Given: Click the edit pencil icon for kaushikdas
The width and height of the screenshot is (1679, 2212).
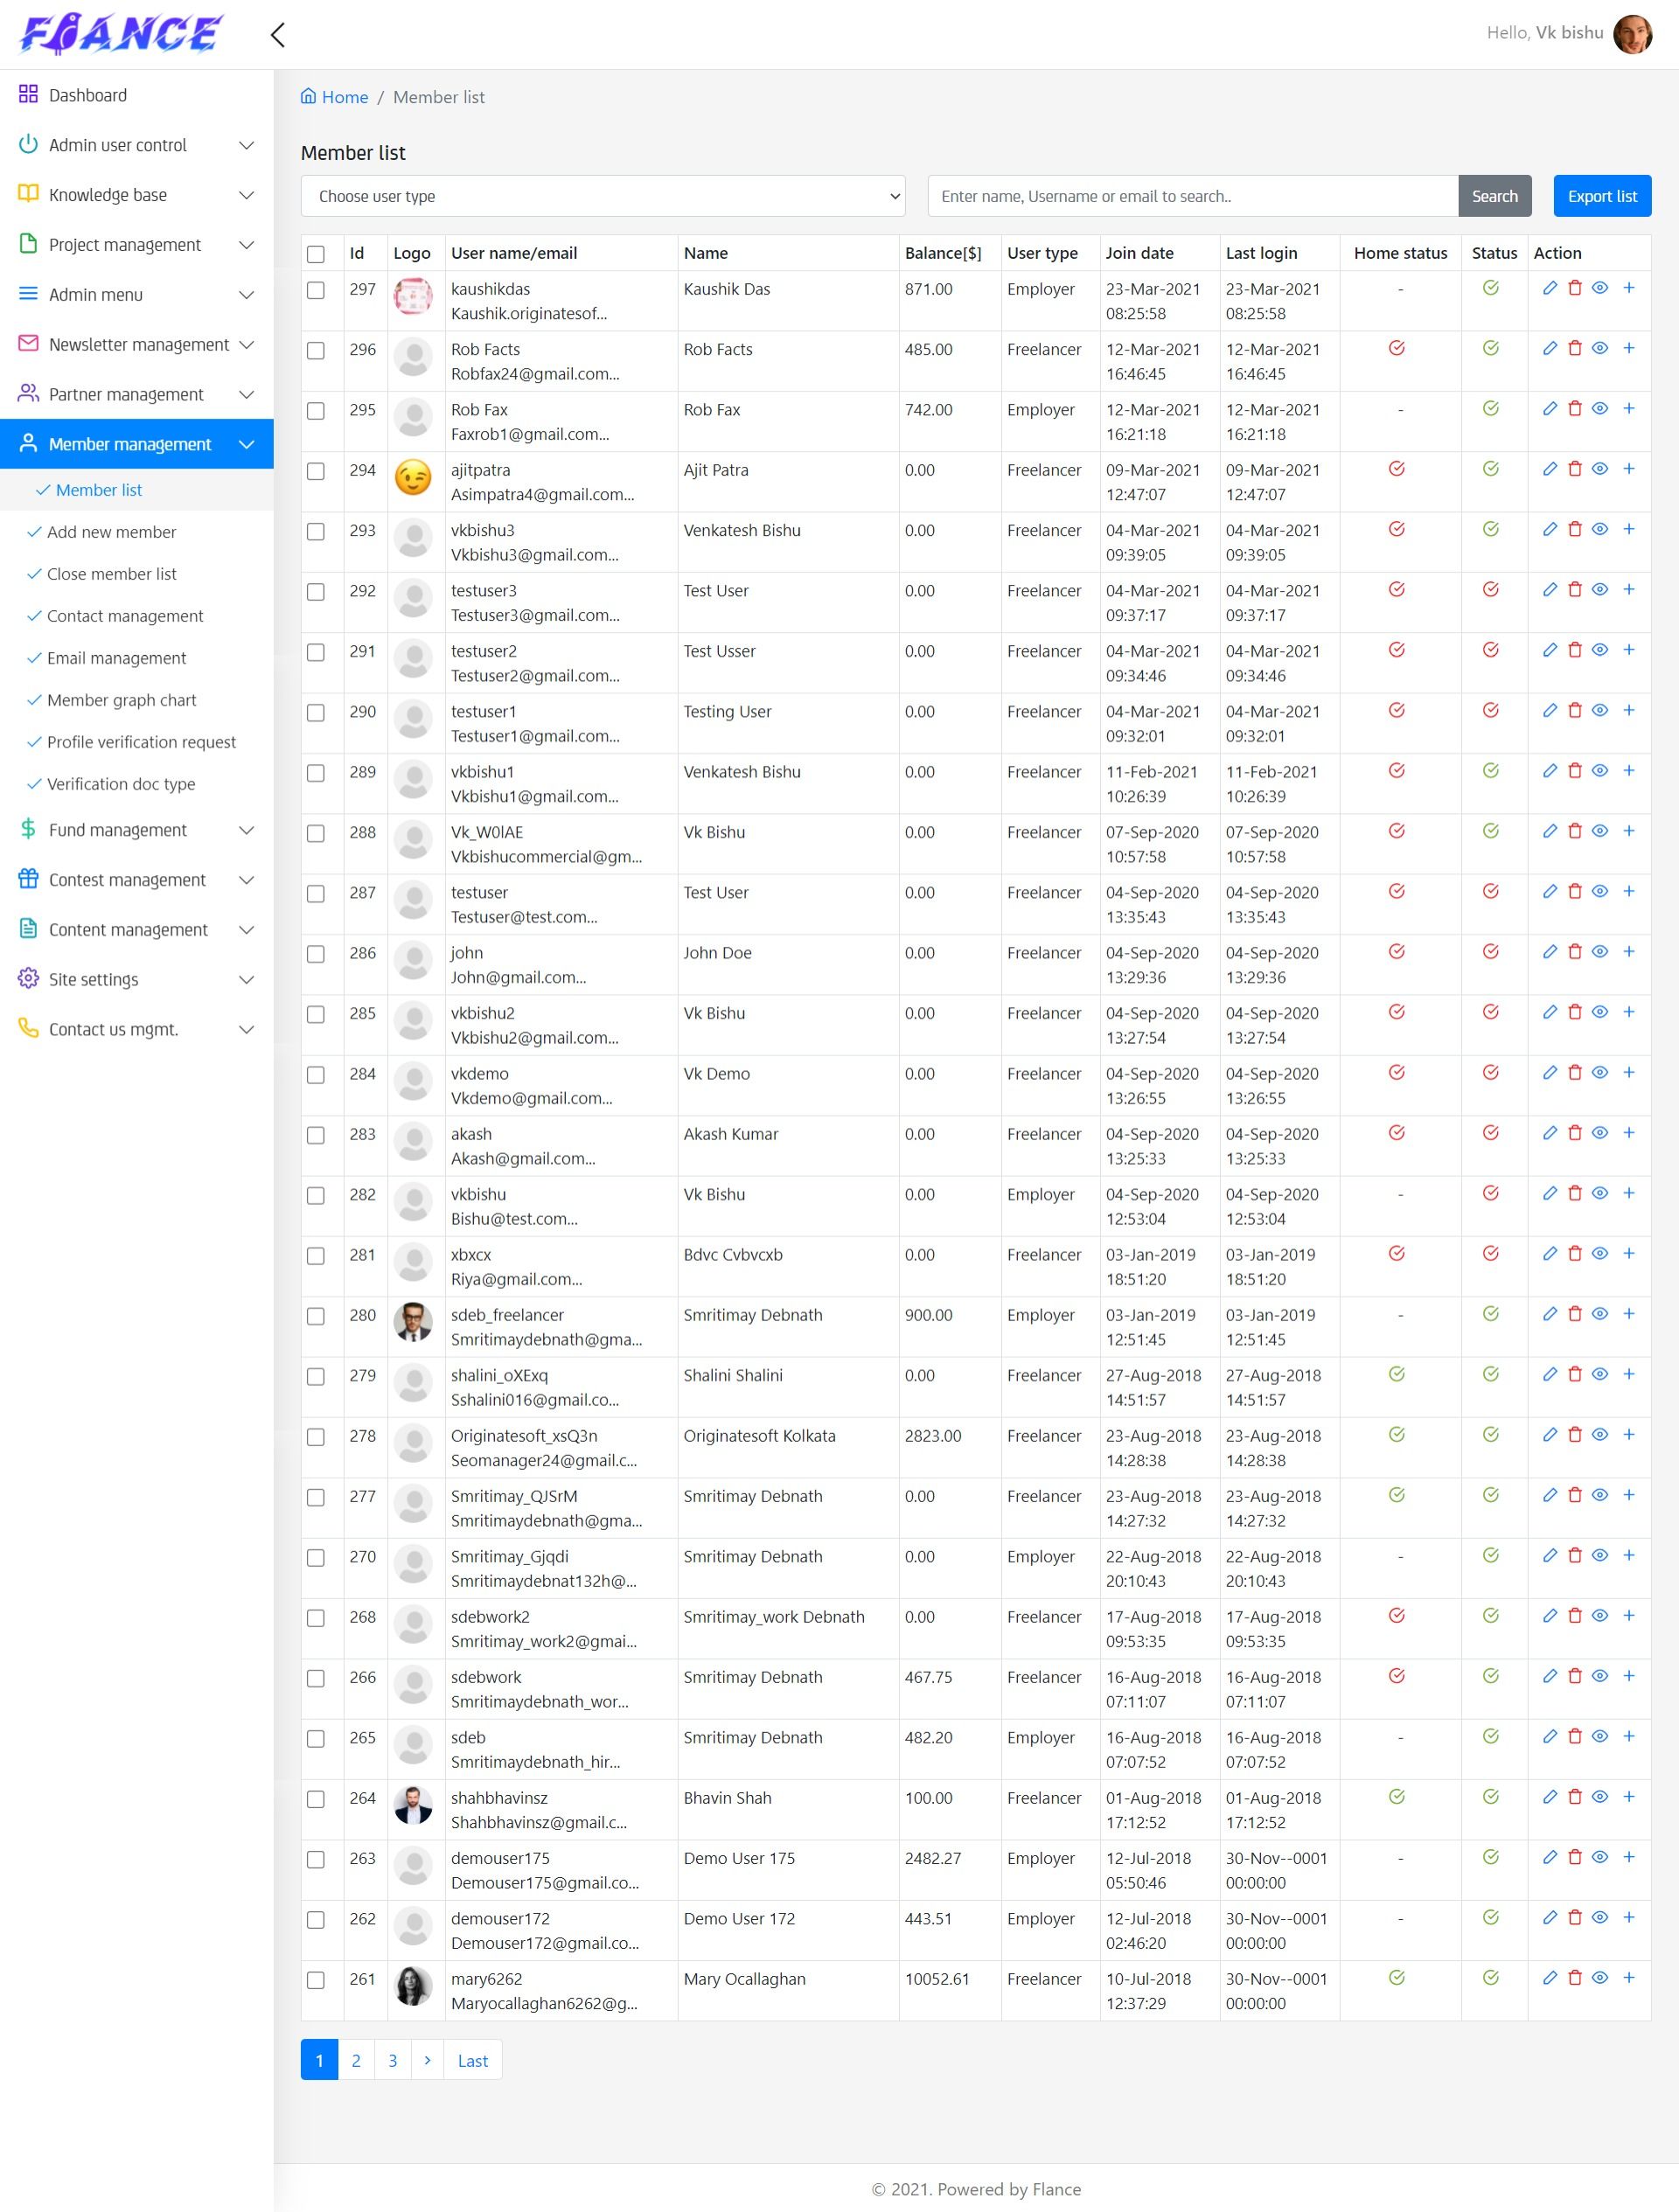Looking at the screenshot, I should pos(1549,288).
